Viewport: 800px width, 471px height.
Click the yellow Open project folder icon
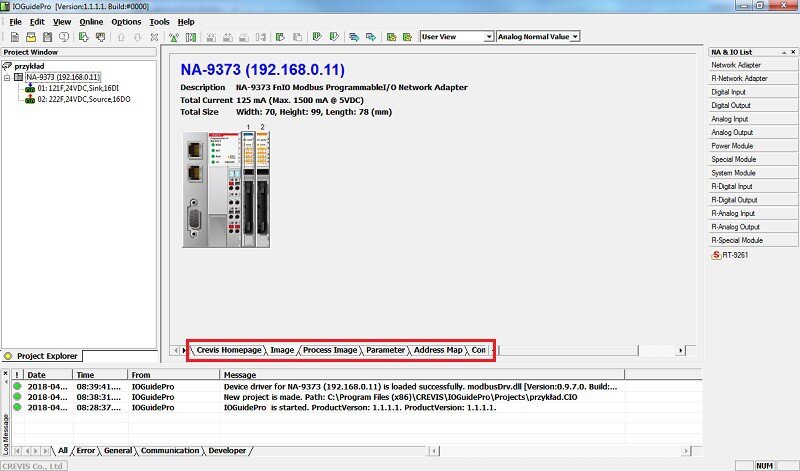click(31, 37)
